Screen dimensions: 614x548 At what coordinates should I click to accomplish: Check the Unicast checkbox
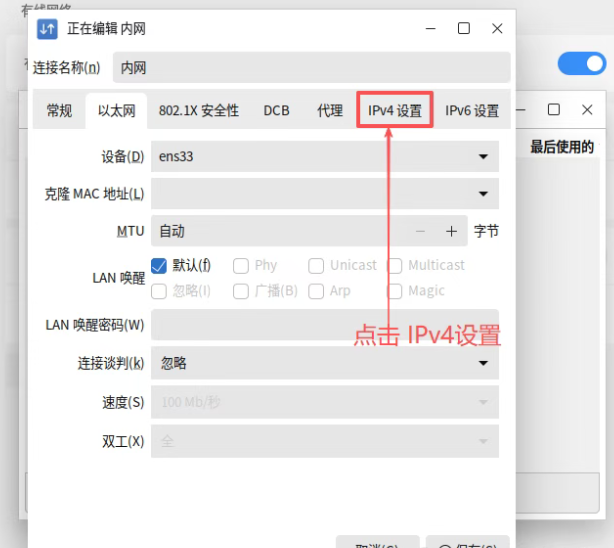(x=316, y=266)
